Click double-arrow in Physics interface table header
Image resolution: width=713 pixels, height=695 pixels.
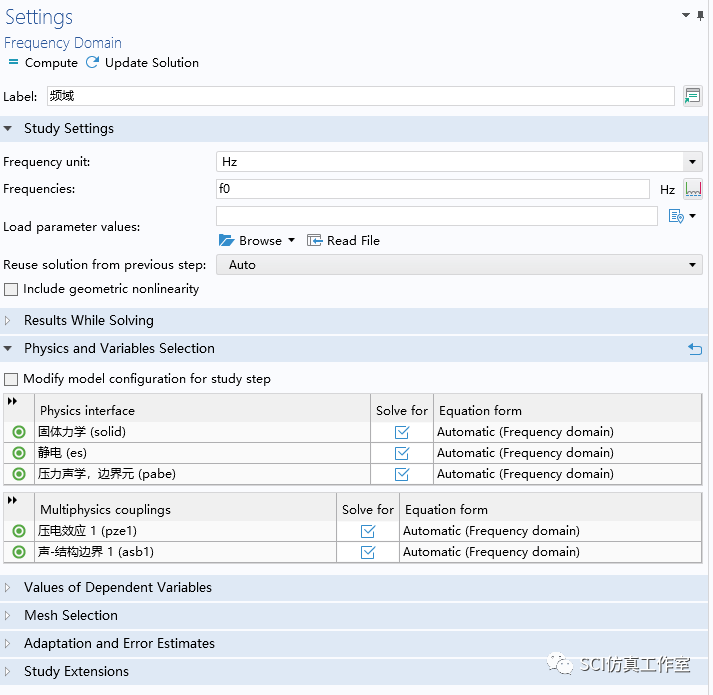point(13,401)
